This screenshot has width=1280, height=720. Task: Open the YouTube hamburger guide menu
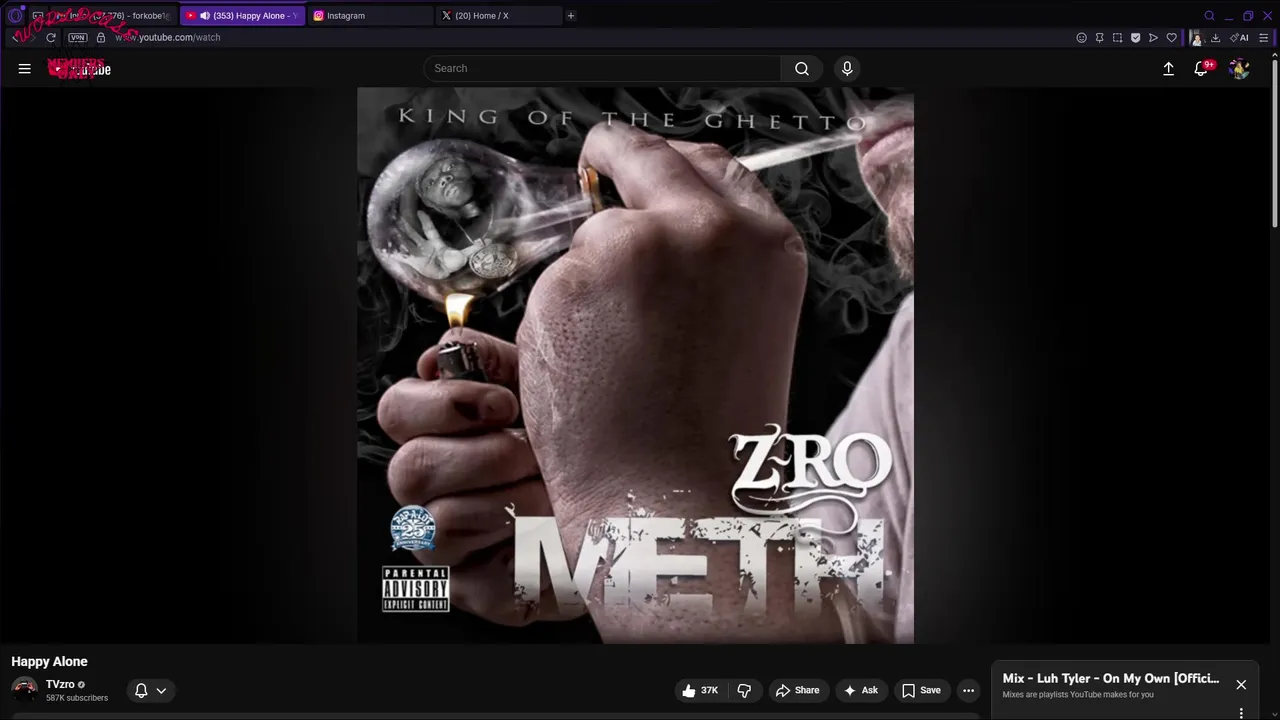[x=25, y=69]
